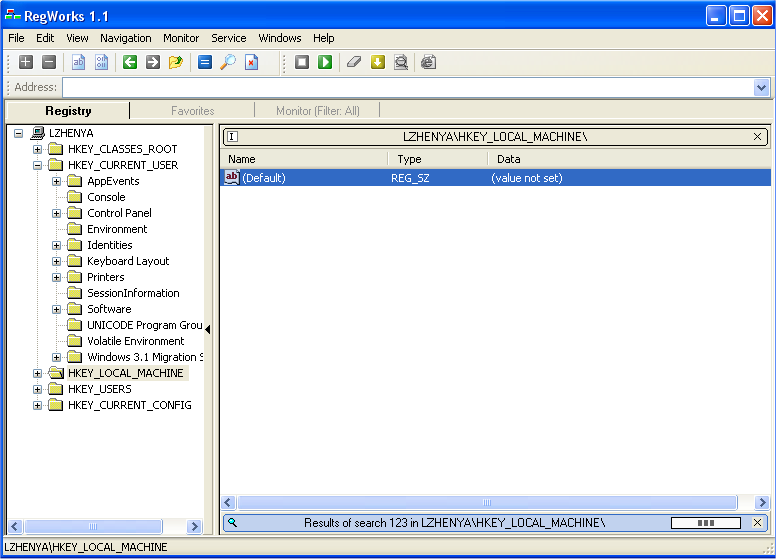Viewport: 776px width, 559px height.
Task: Sort by the Data column header
Action: coord(629,159)
